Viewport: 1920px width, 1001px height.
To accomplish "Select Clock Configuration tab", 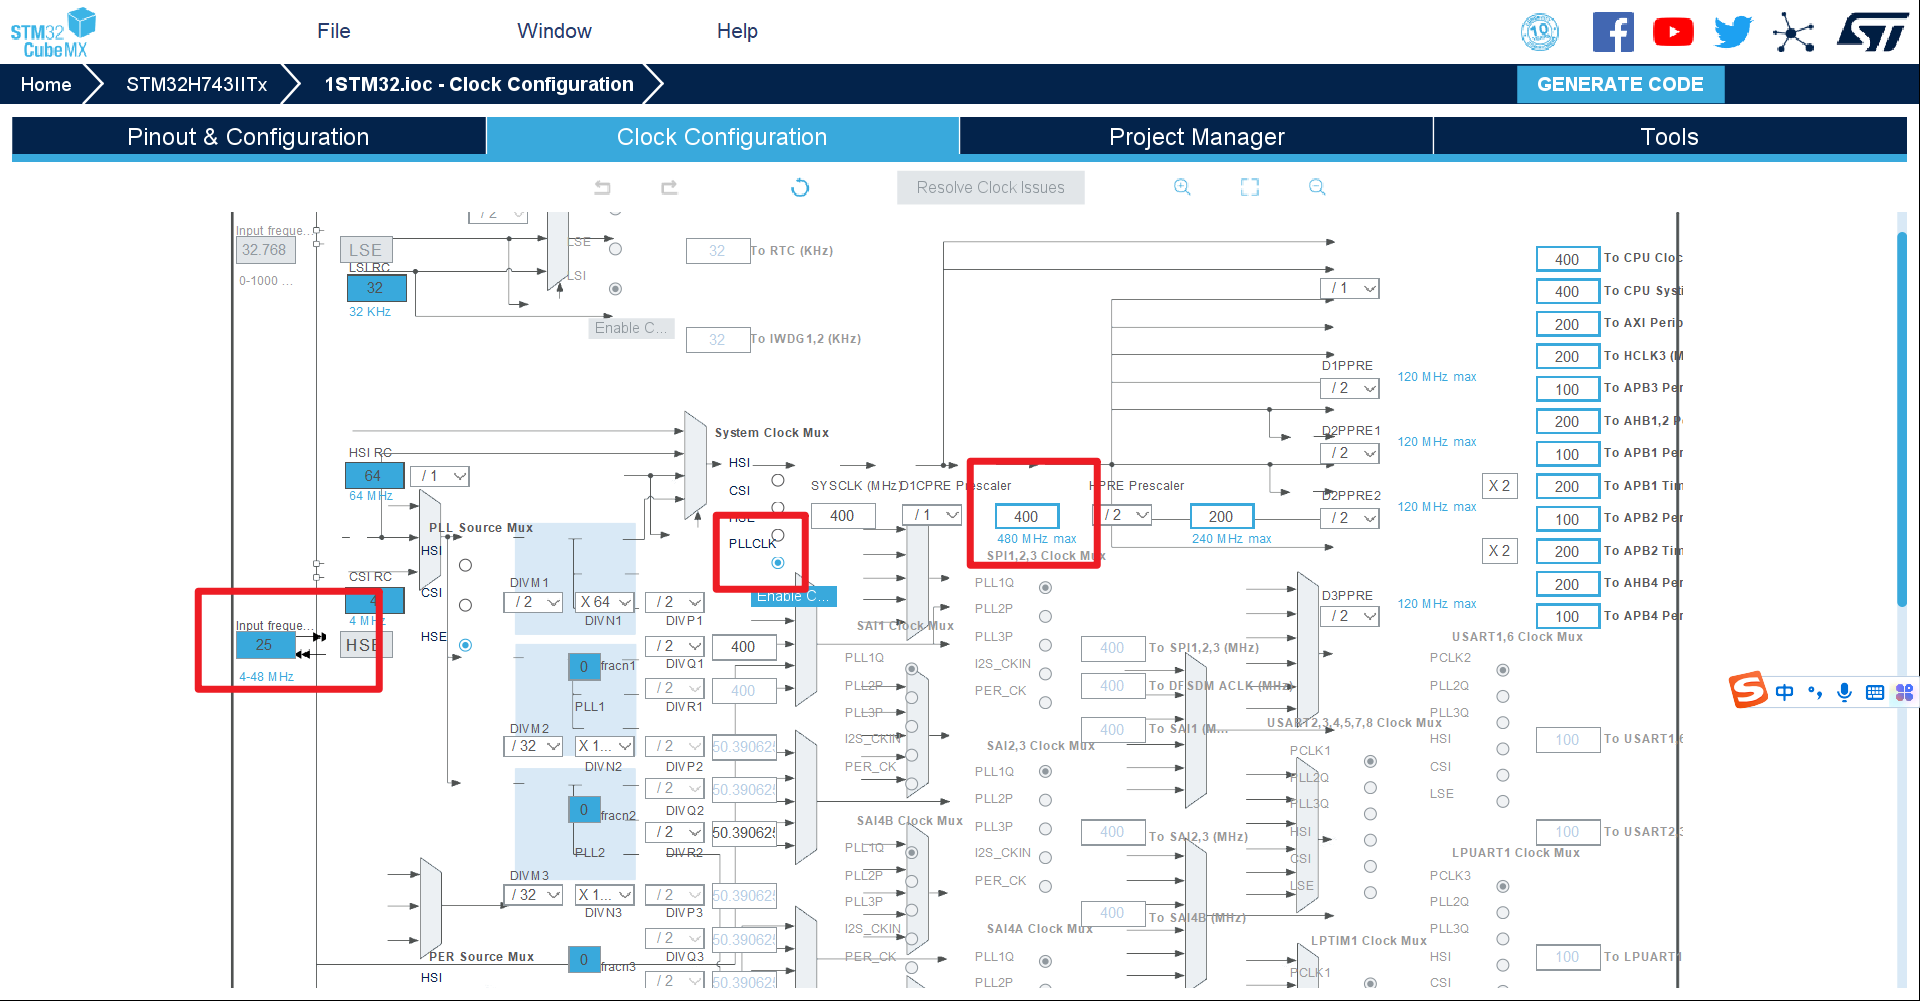I will coord(722,137).
